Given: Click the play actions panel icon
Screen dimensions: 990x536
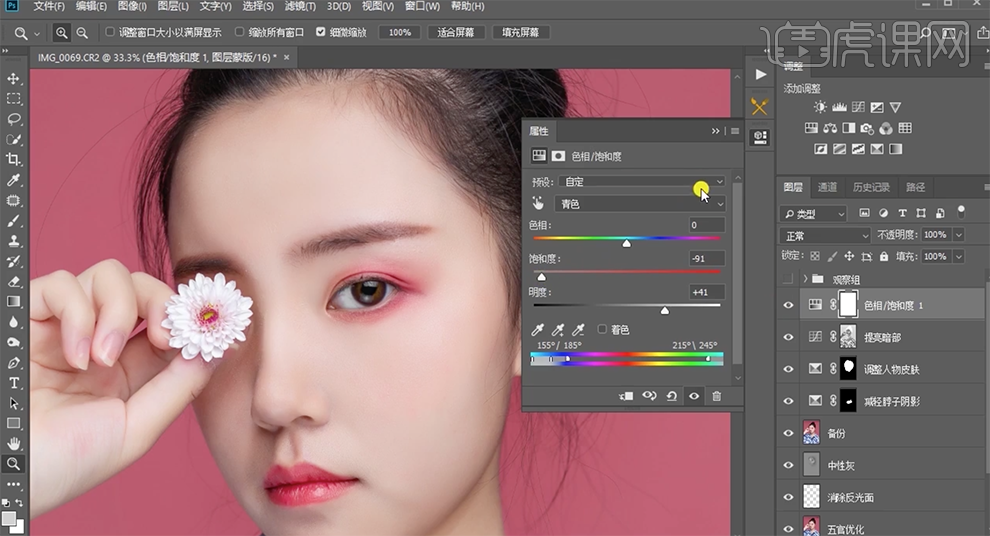Looking at the screenshot, I should click(760, 74).
